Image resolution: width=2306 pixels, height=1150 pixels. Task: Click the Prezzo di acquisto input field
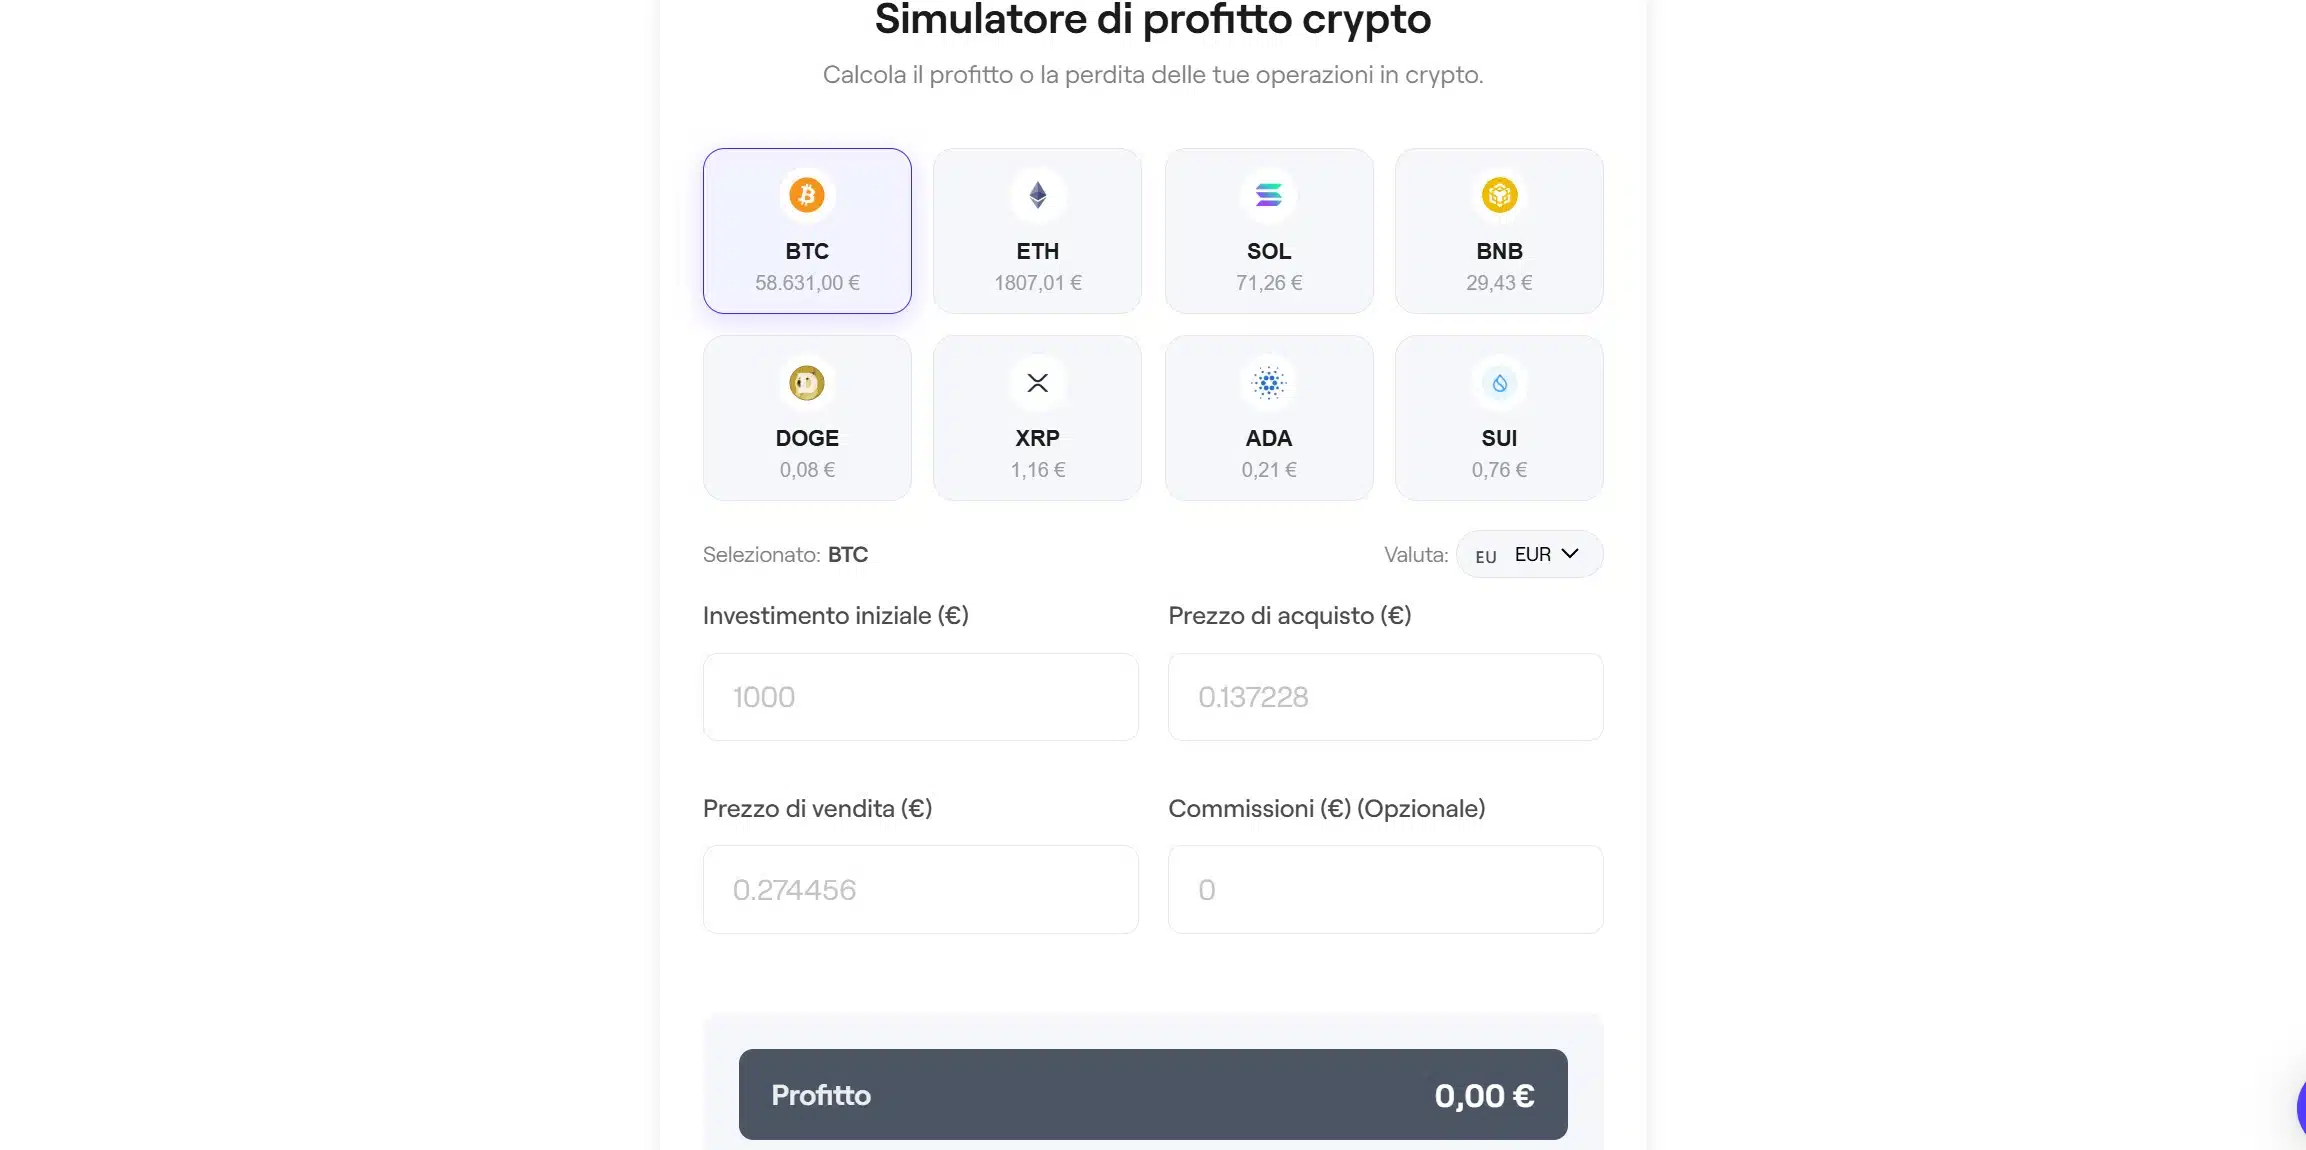(x=1385, y=697)
